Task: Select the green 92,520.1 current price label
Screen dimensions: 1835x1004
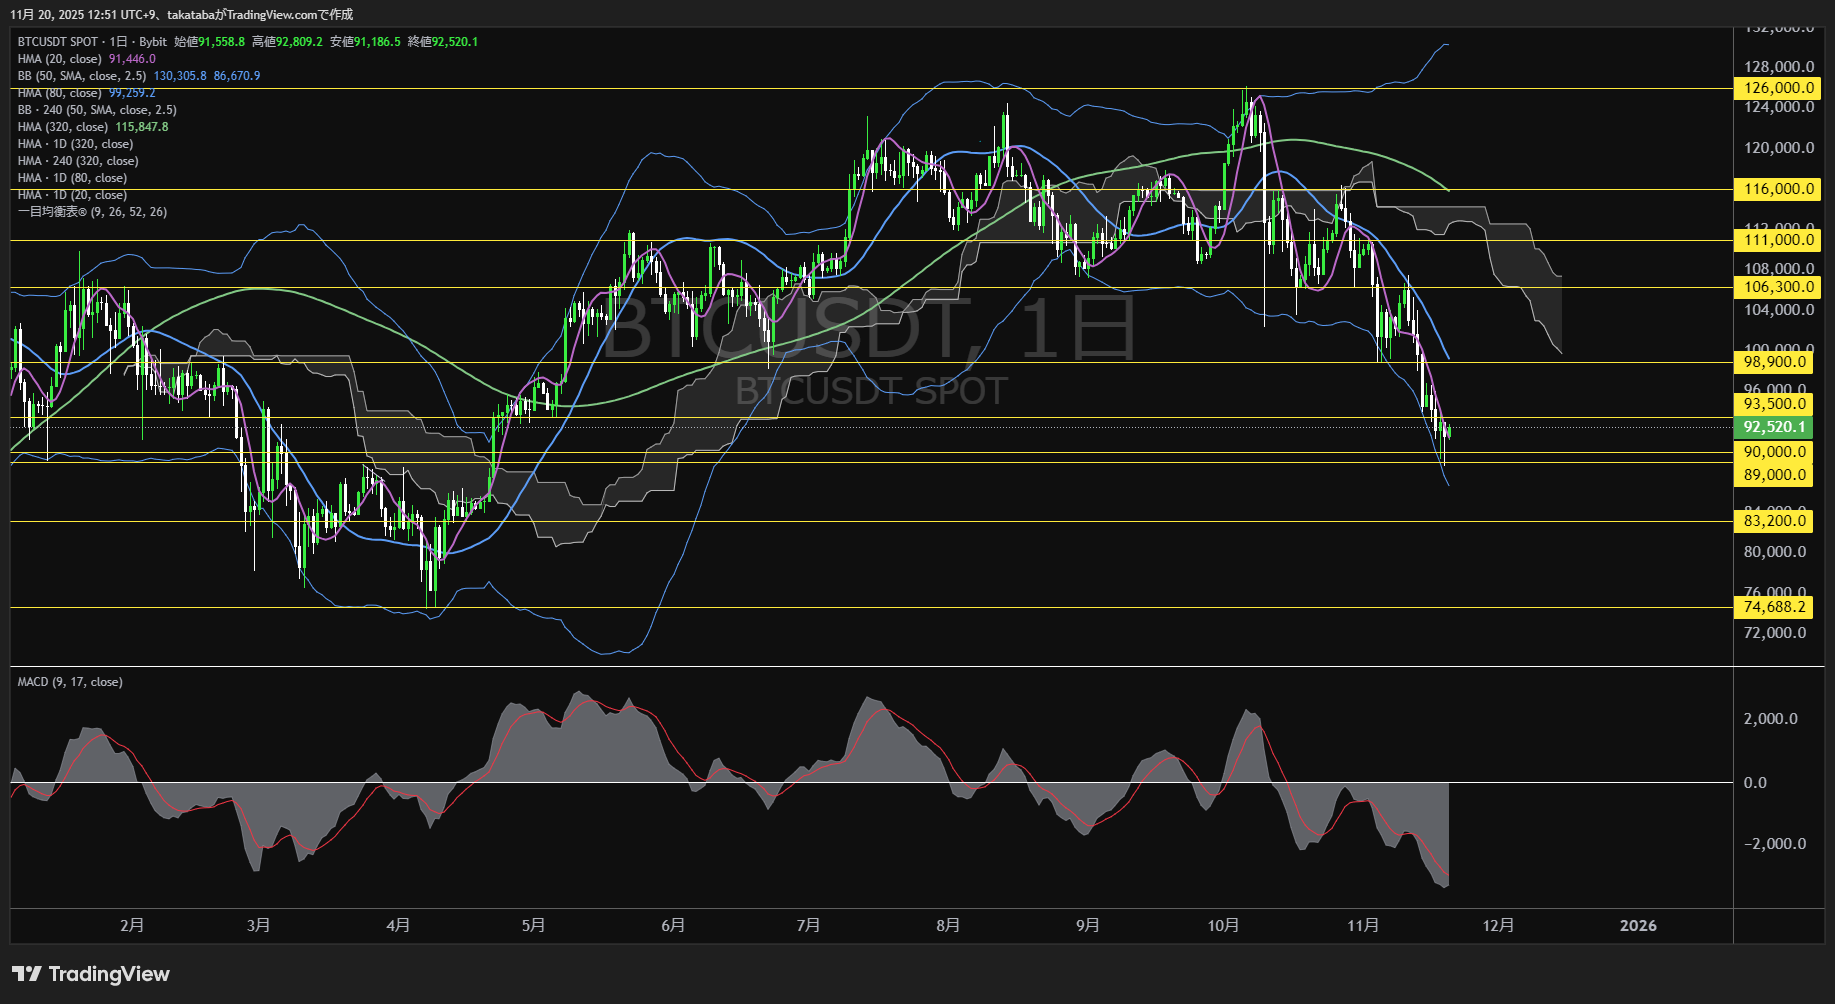Action: [x=1774, y=427]
